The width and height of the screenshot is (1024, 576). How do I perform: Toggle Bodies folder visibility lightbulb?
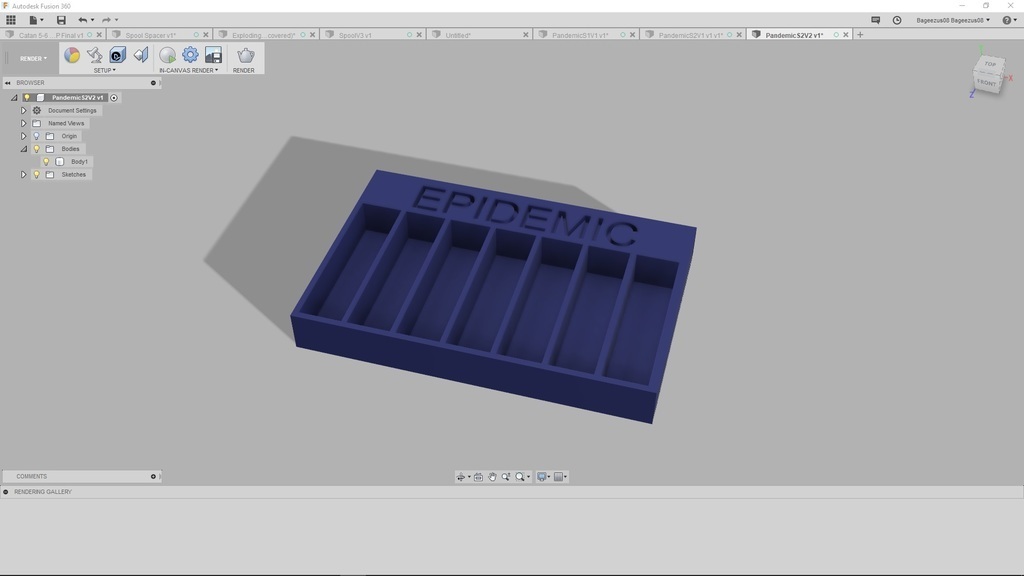[x=37, y=149]
